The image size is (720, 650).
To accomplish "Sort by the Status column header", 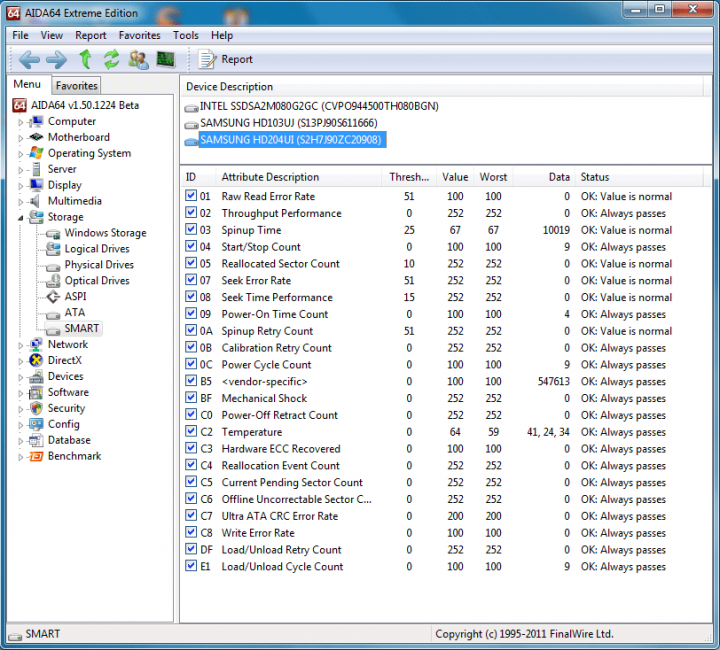I will click(x=638, y=177).
